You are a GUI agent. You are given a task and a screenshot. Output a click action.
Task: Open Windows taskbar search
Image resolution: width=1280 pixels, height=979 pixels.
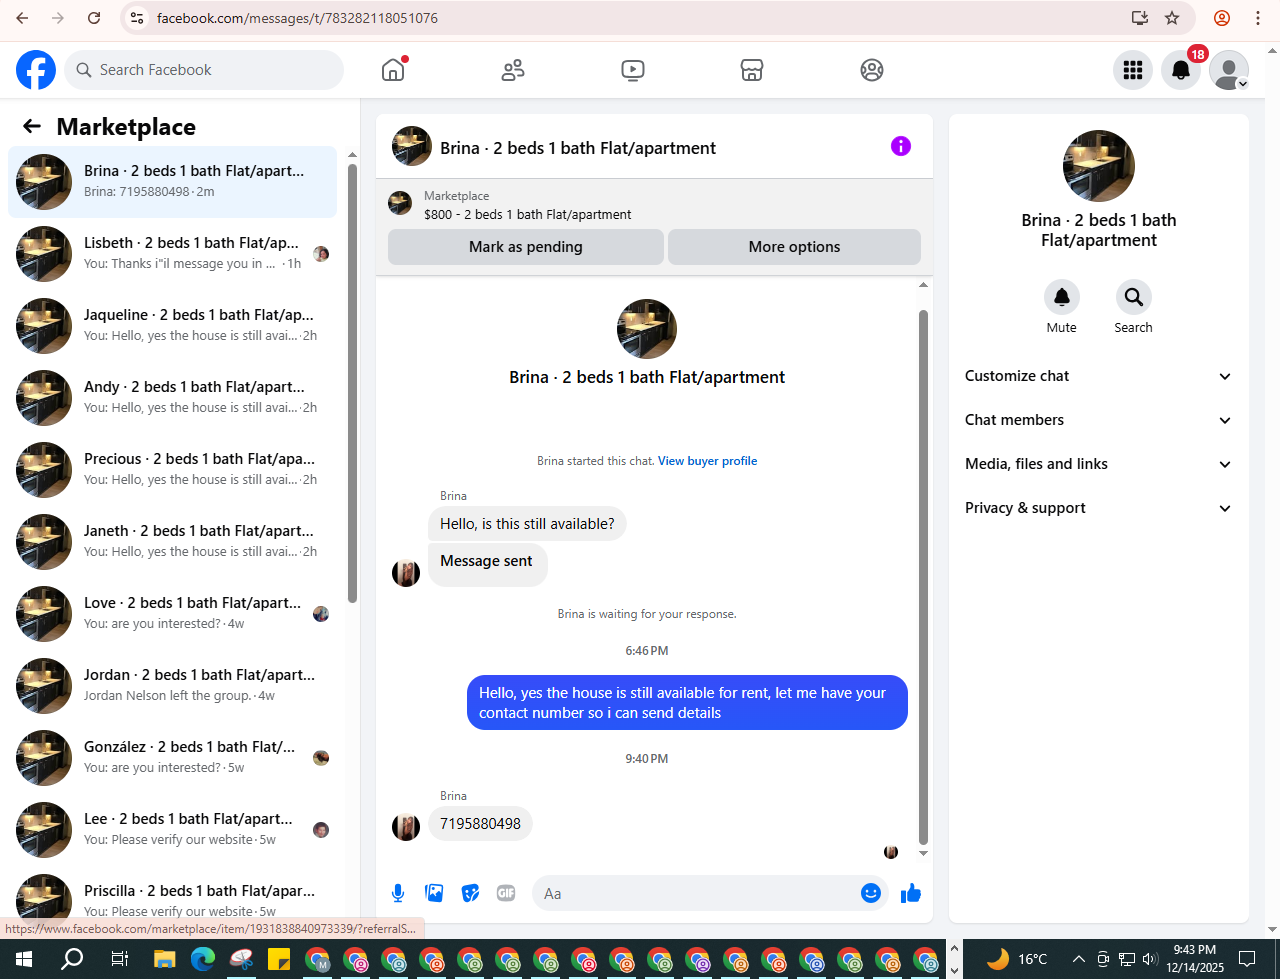point(72,959)
